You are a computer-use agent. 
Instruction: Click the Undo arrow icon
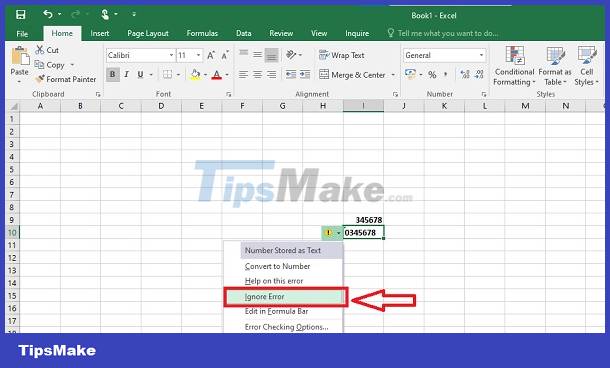coord(47,14)
